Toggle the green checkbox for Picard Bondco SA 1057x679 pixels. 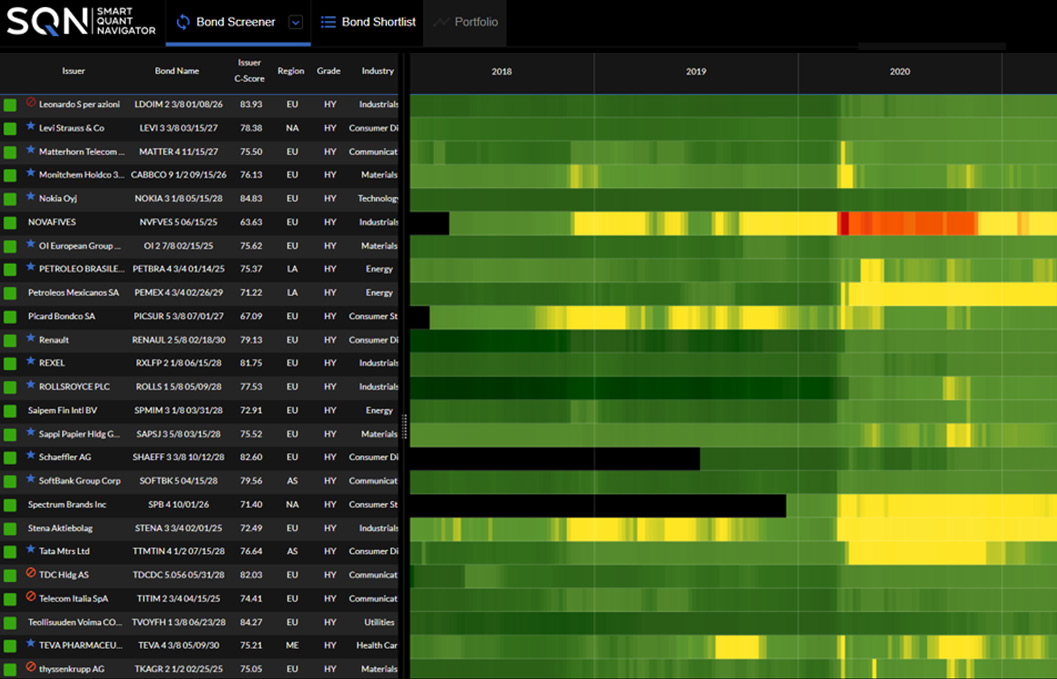[10, 316]
